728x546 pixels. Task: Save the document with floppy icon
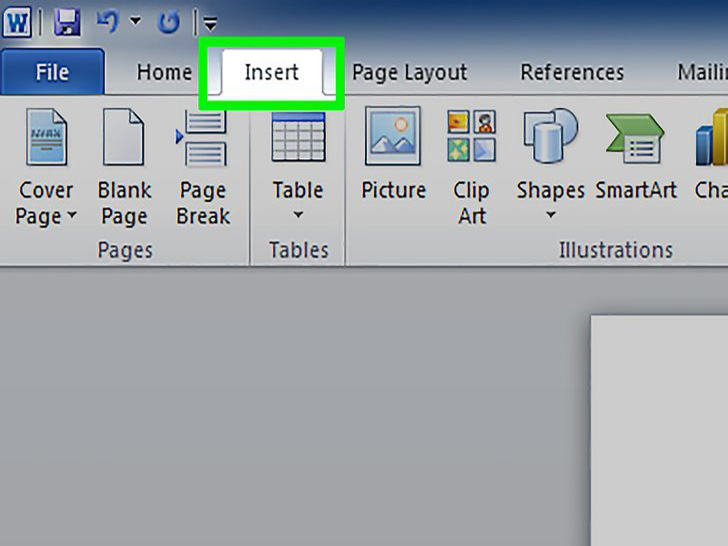(x=67, y=22)
